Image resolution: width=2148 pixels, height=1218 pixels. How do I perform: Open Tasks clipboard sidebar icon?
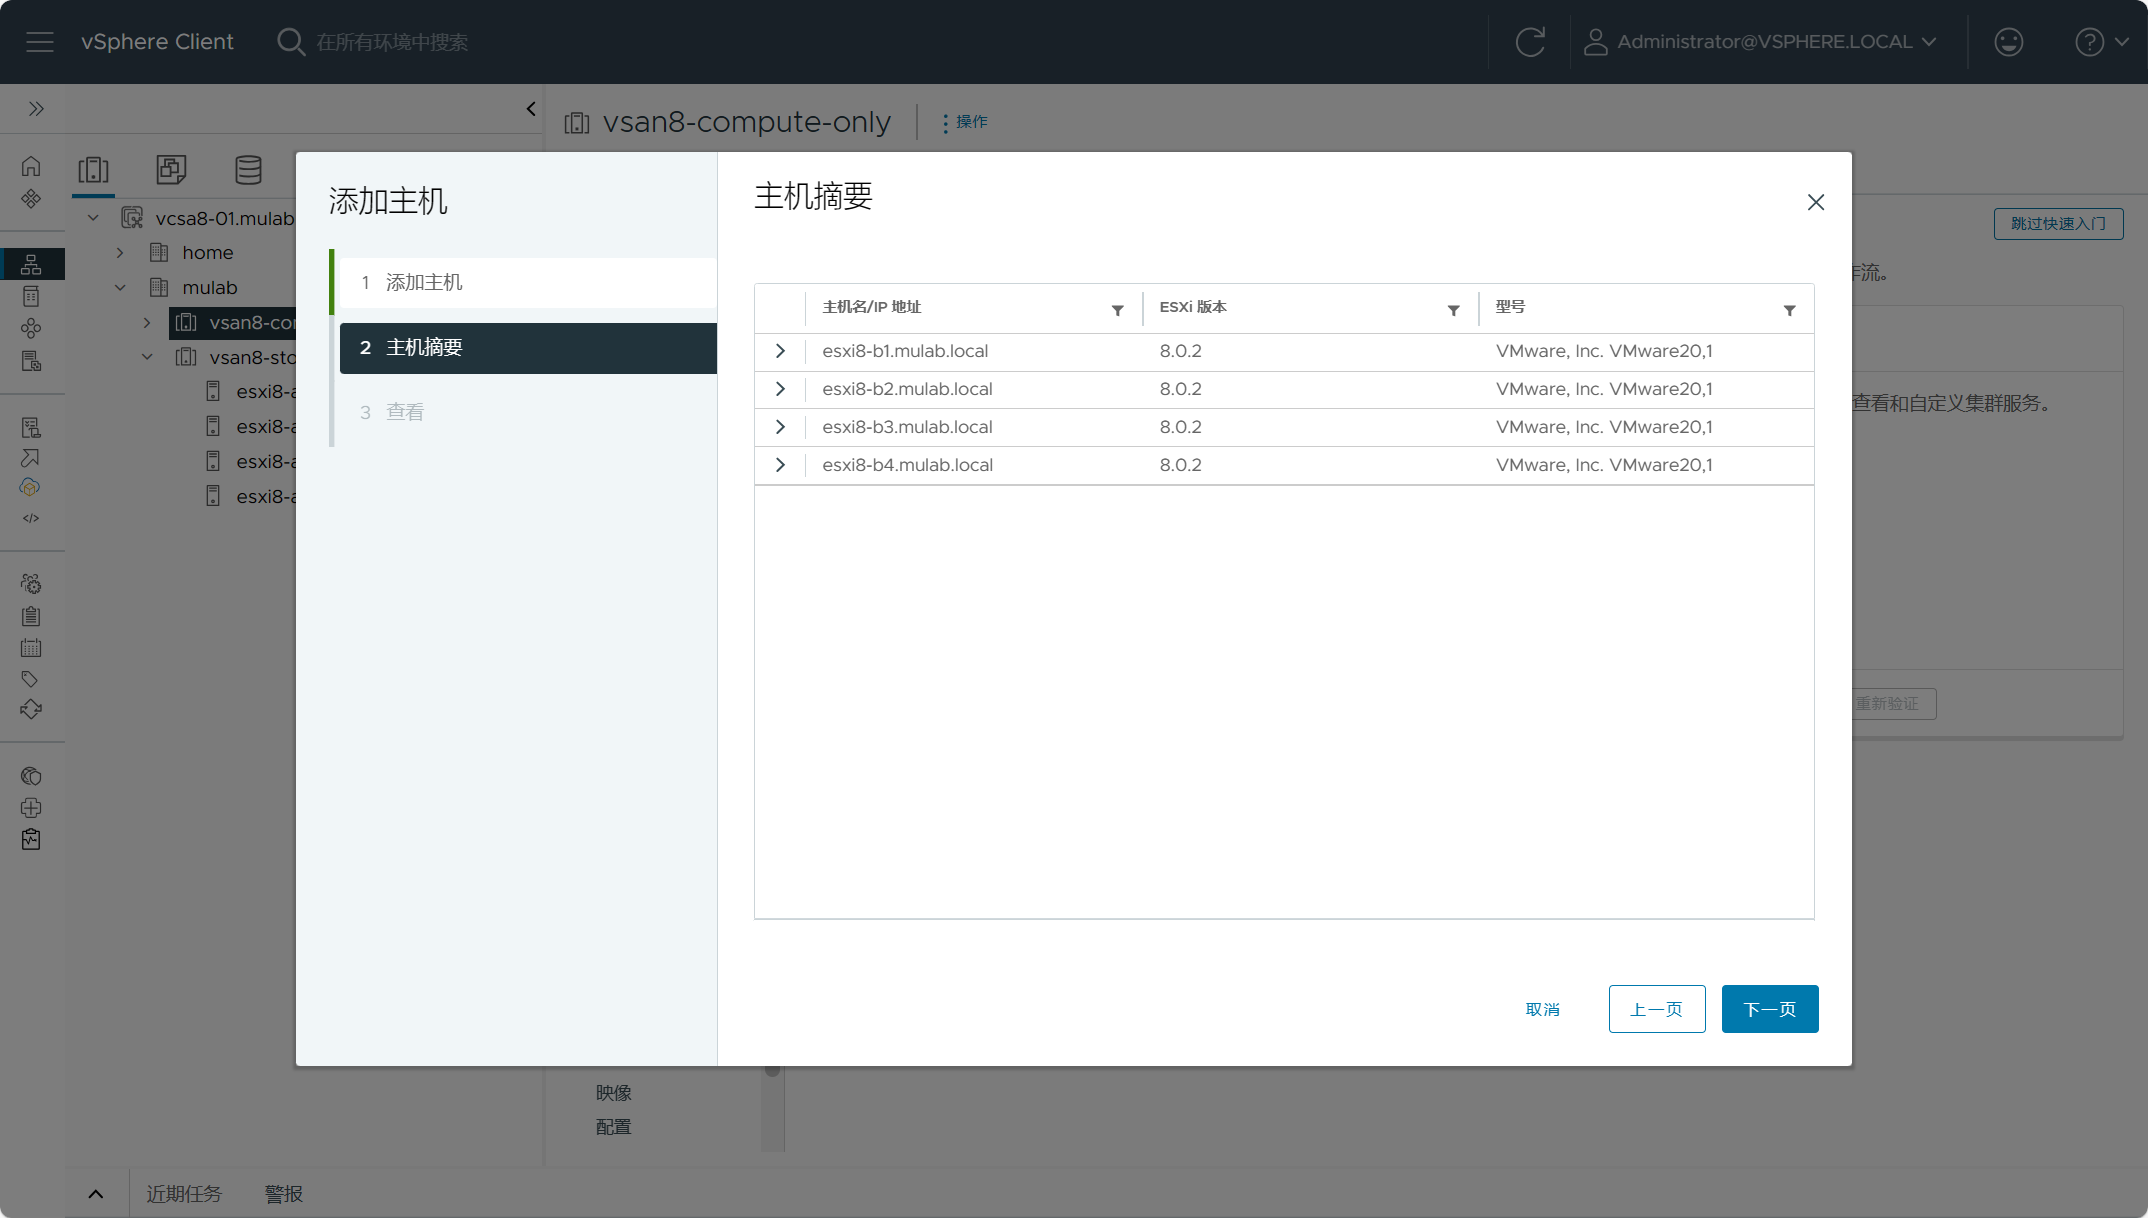[x=31, y=616]
